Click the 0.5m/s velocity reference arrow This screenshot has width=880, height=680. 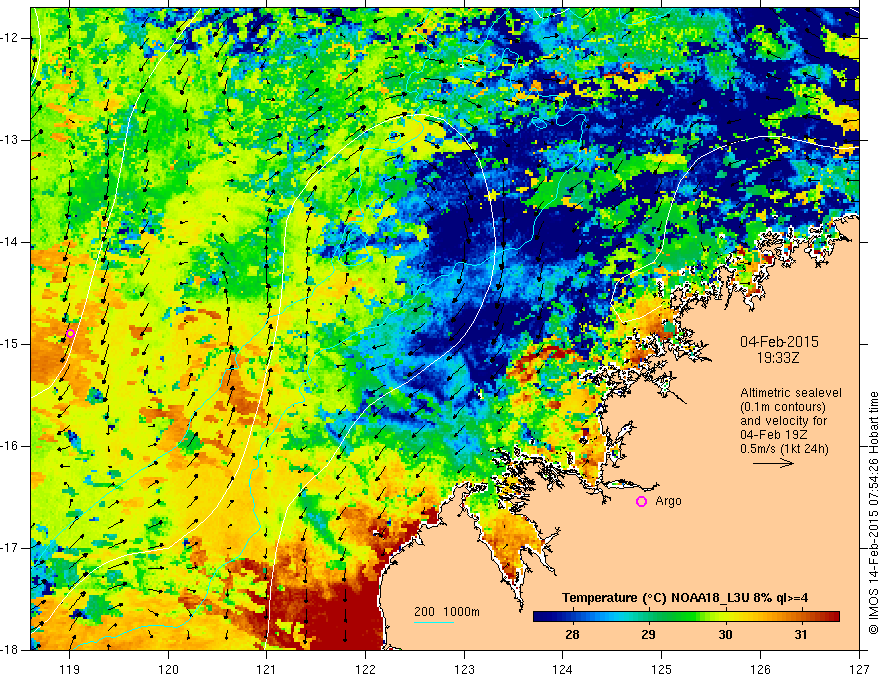pos(773,463)
